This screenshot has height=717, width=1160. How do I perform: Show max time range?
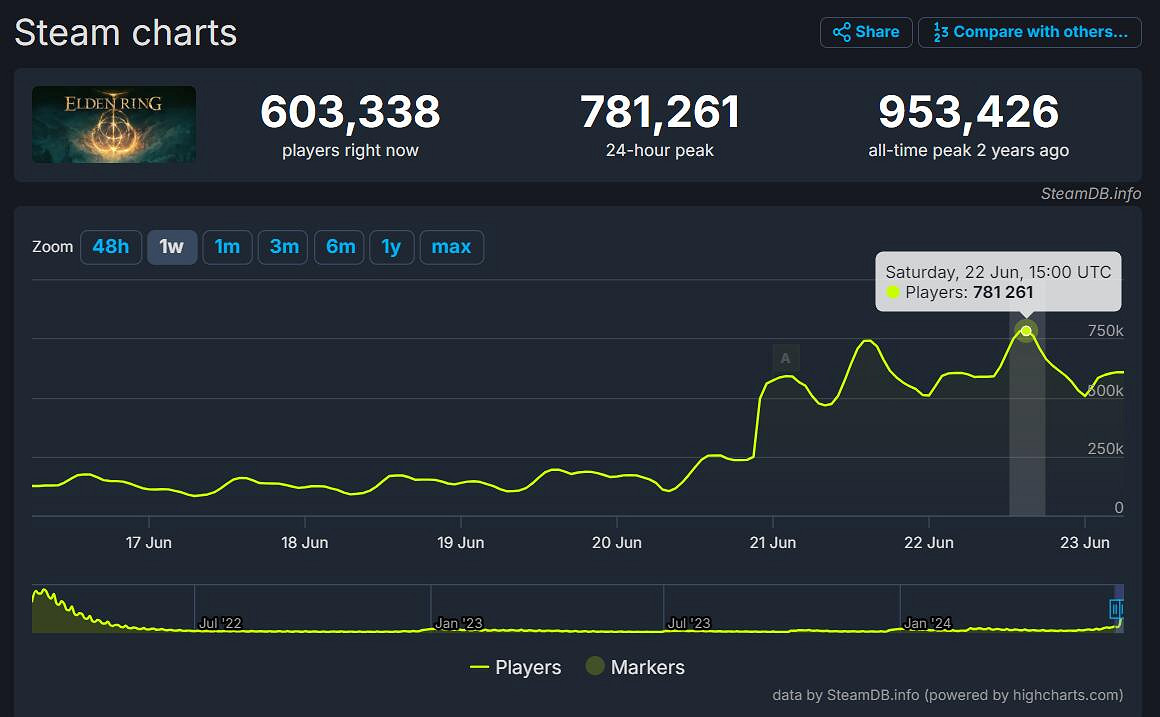coord(451,246)
